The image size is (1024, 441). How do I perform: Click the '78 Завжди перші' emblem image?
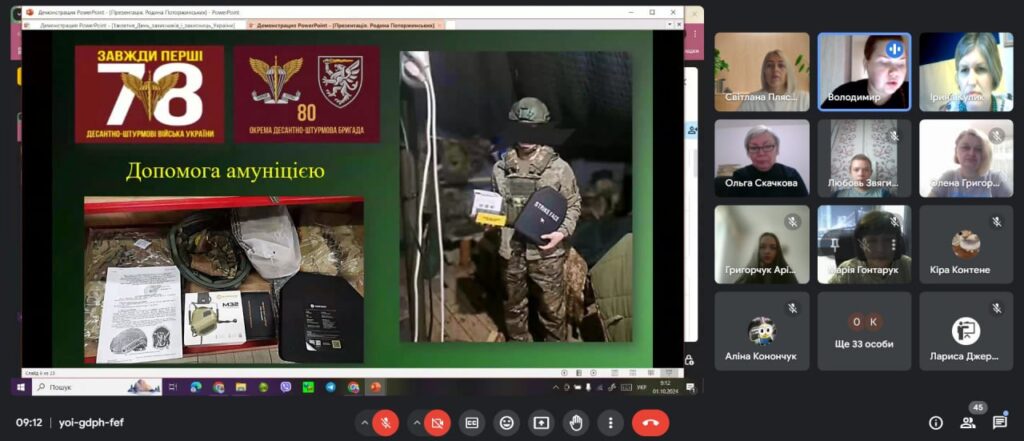point(150,94)
